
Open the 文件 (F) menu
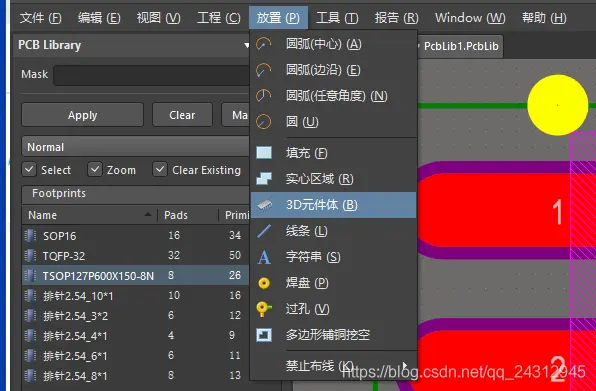40,18
